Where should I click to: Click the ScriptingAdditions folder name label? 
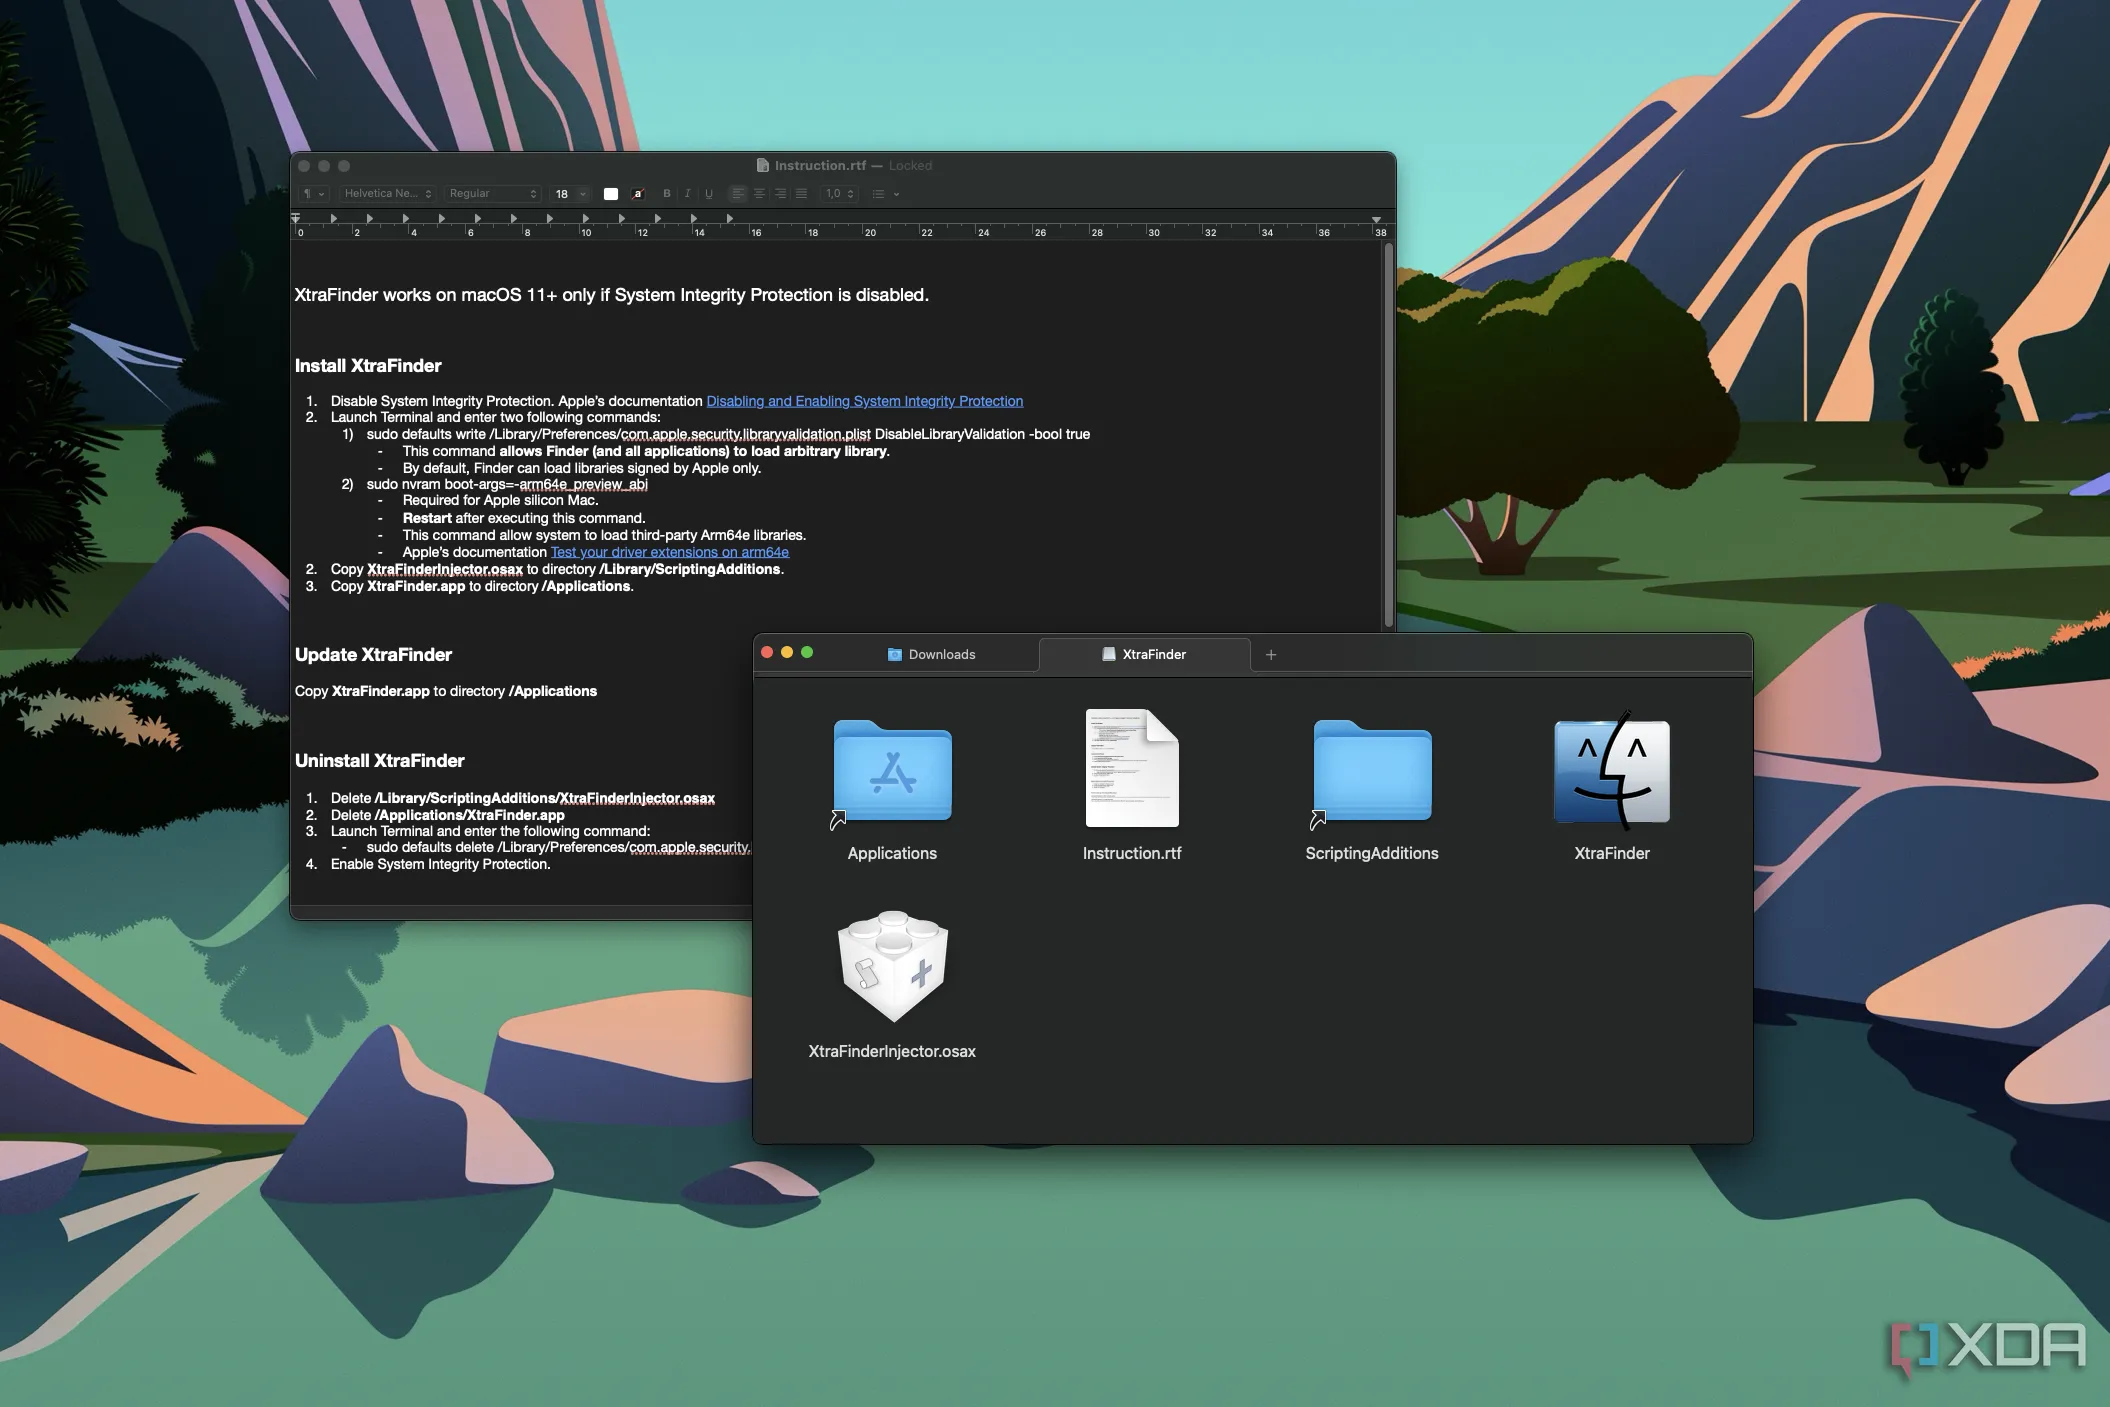pos(1372,853)
